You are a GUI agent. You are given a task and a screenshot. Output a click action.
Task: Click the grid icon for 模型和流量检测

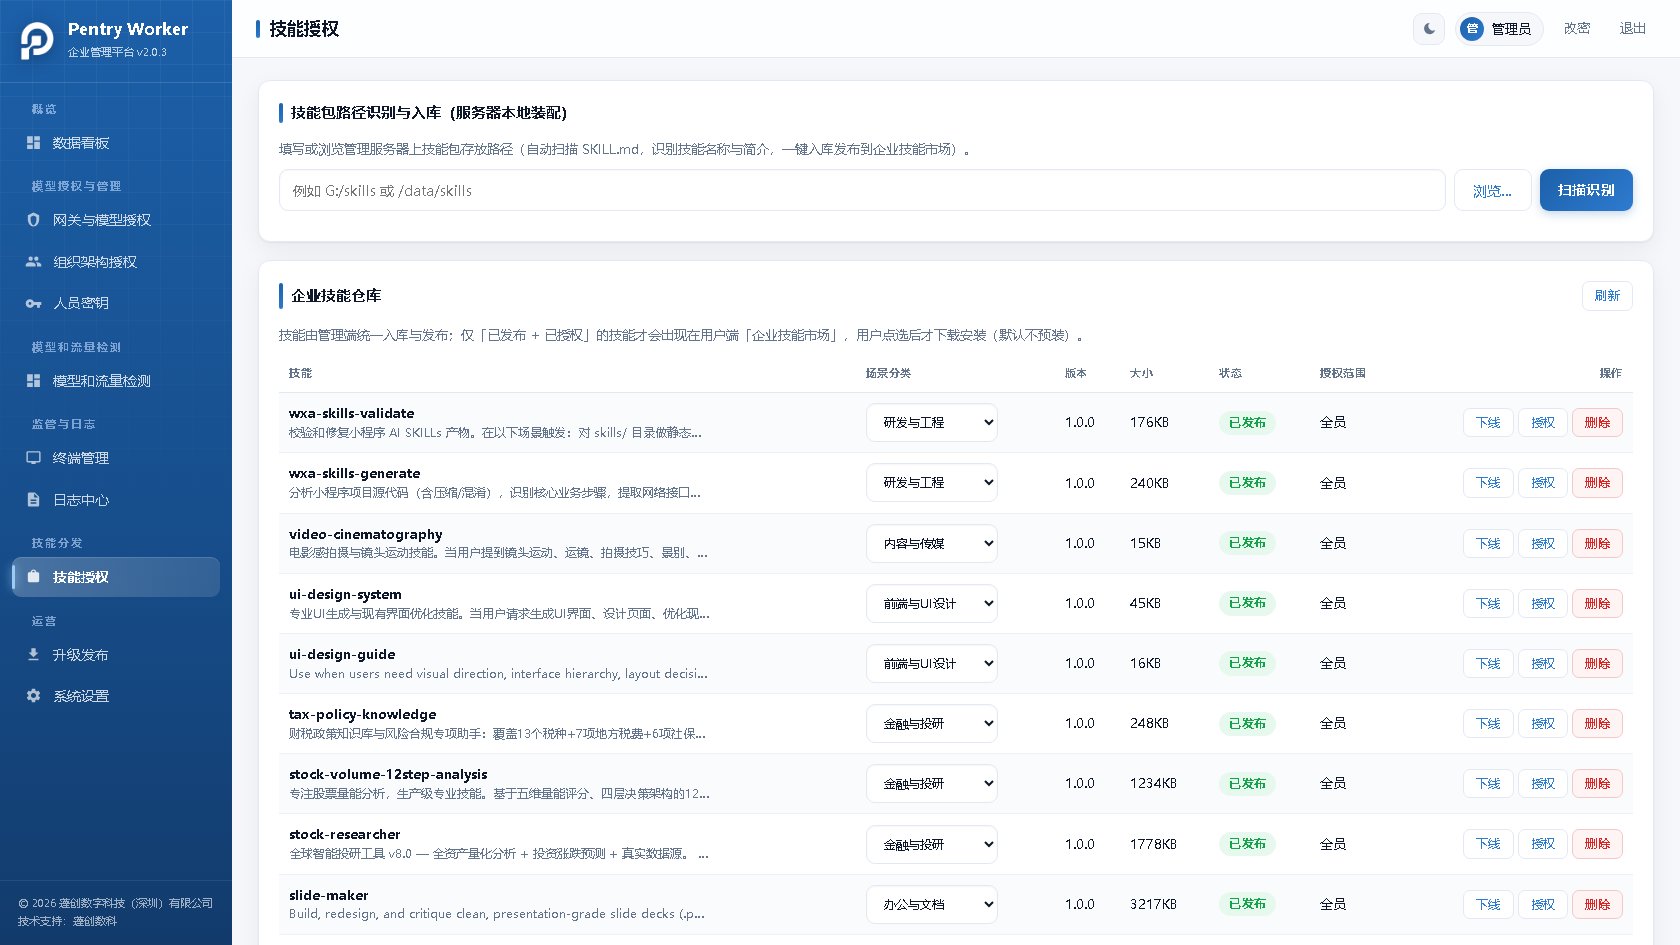(33, 381)
